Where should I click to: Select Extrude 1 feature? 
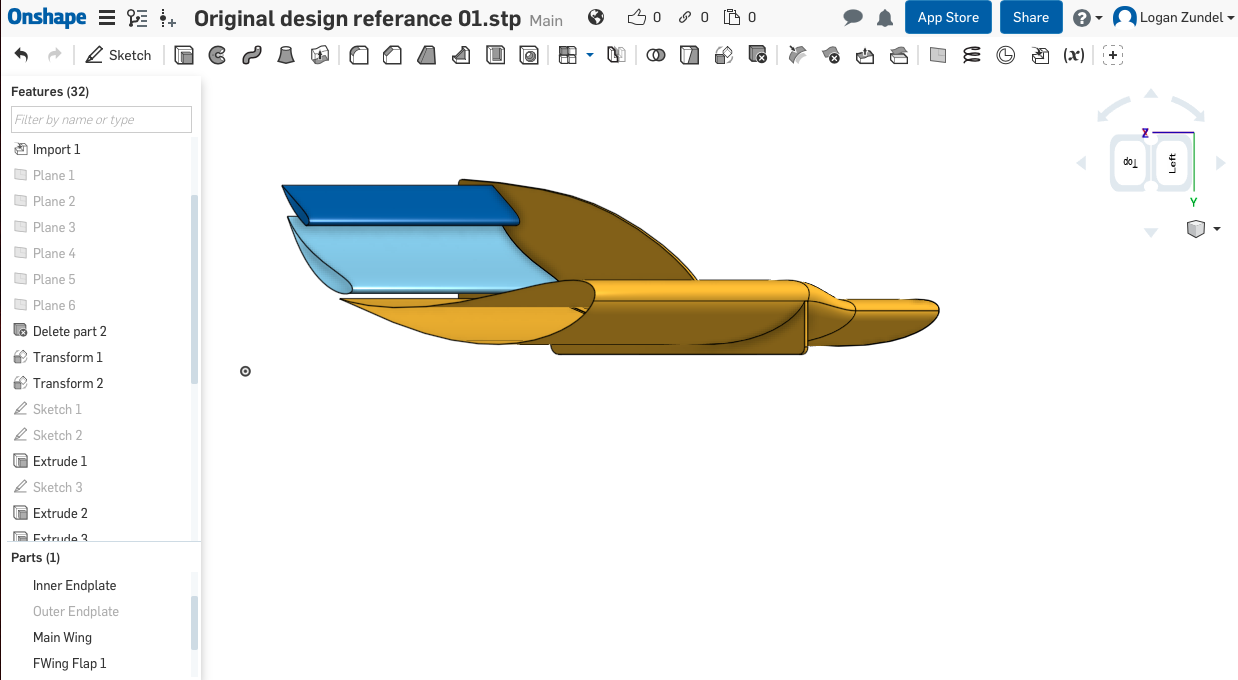(x=60, y=461)
